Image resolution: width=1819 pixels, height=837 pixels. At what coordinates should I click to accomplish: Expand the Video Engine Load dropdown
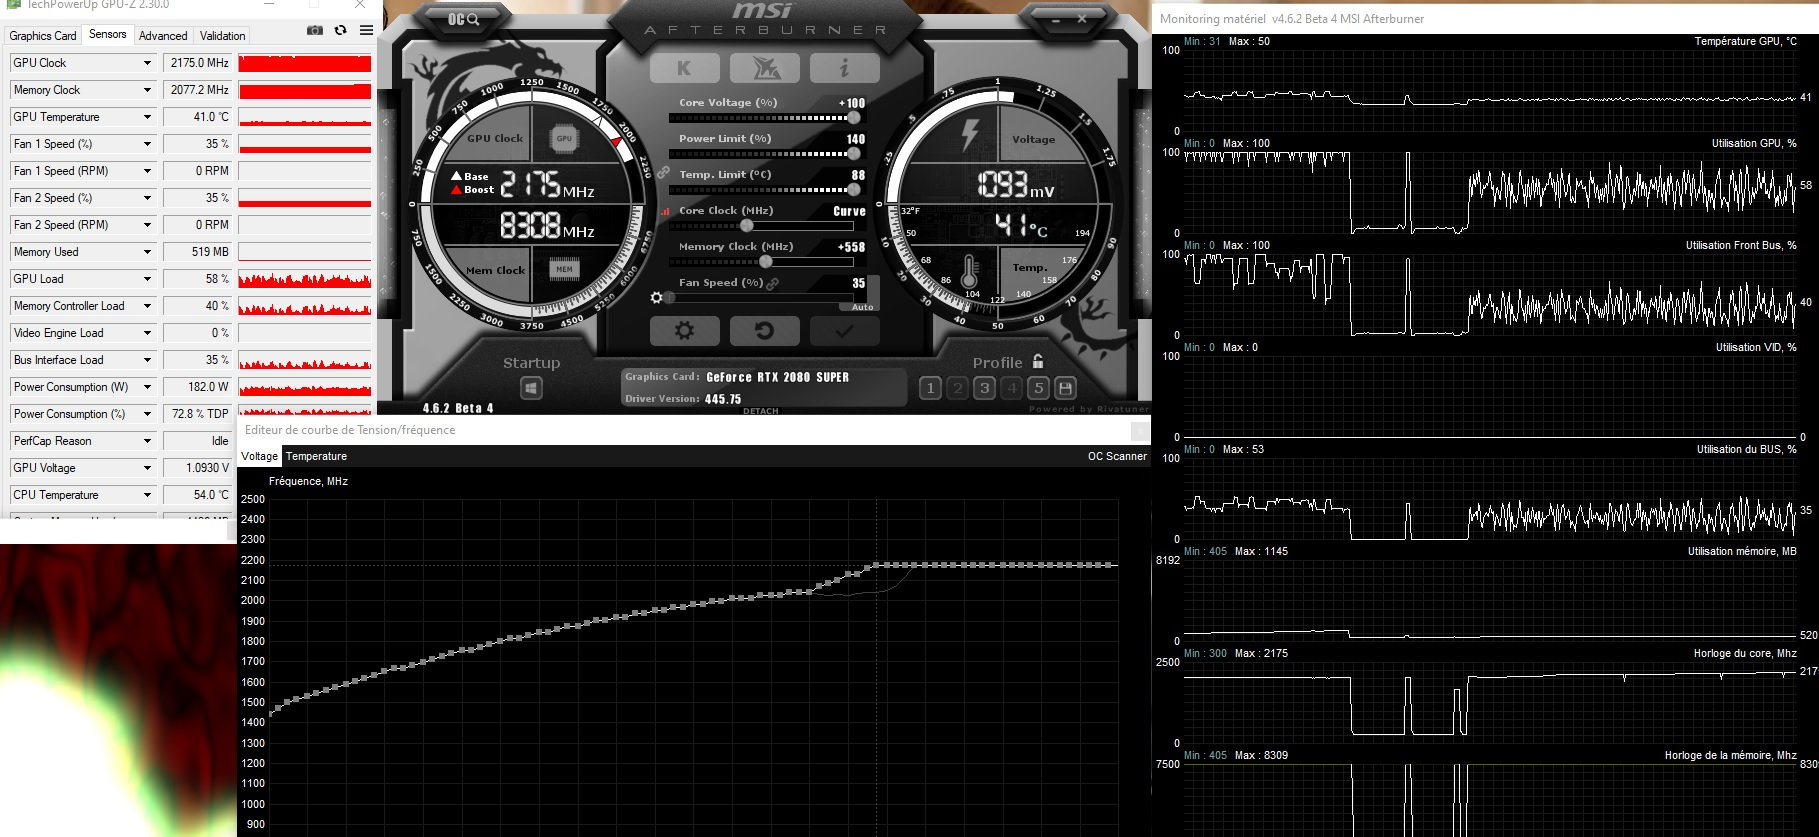click(147, 333)
